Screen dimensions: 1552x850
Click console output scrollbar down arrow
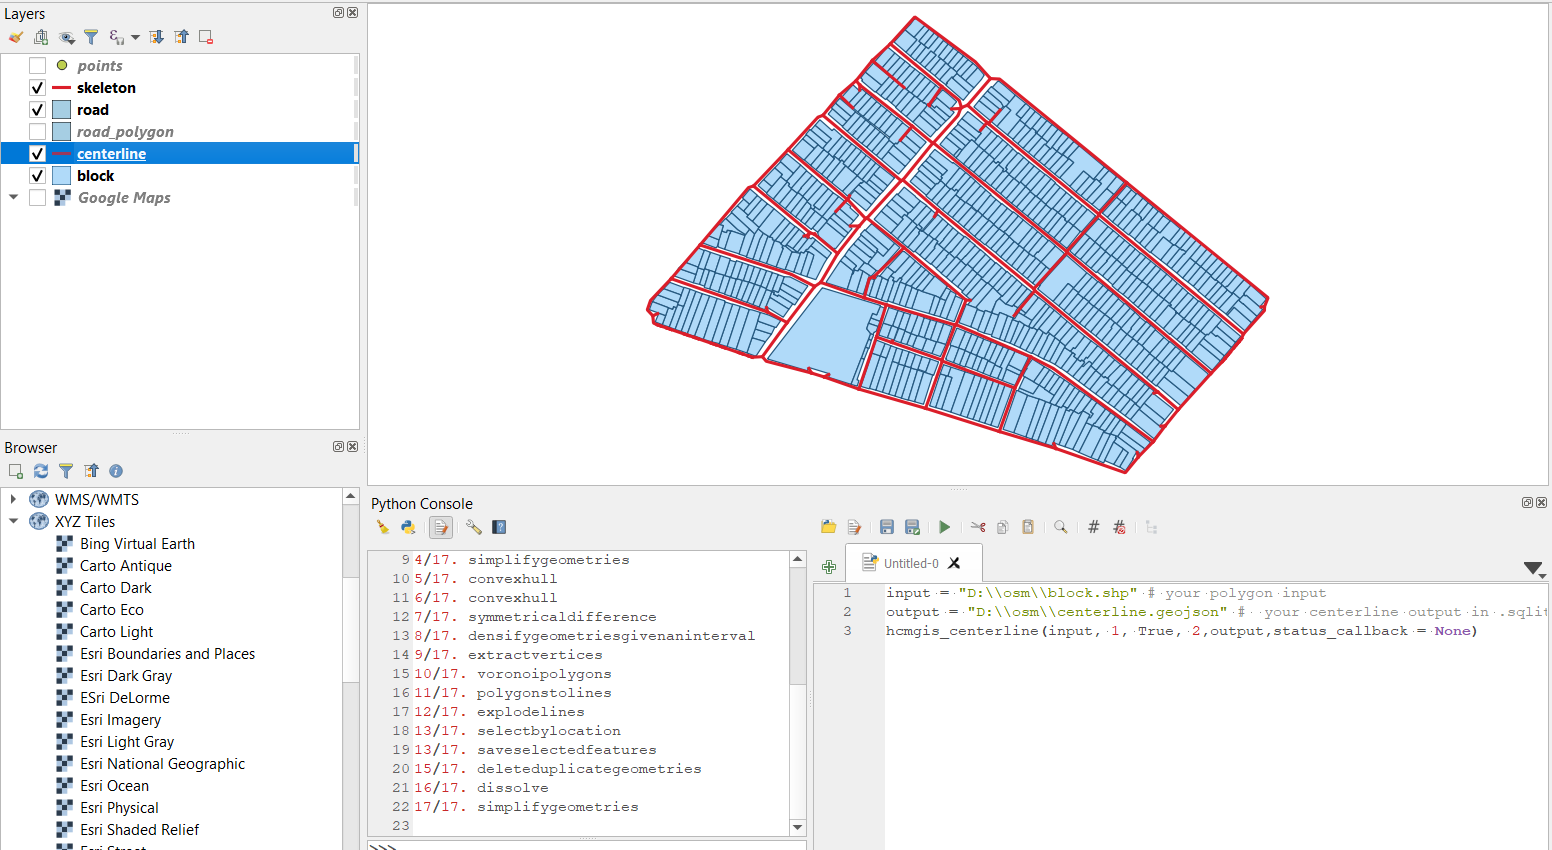[x=798, y=827]
